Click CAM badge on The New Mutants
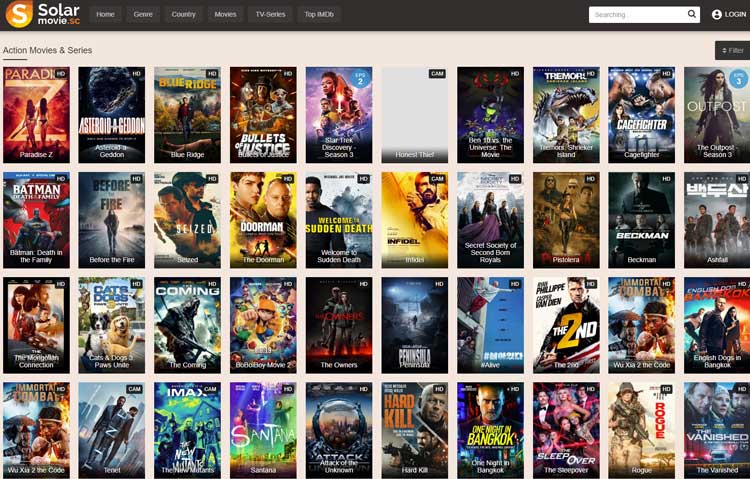The width and height of the screenshot is (750, 479). 210,389
